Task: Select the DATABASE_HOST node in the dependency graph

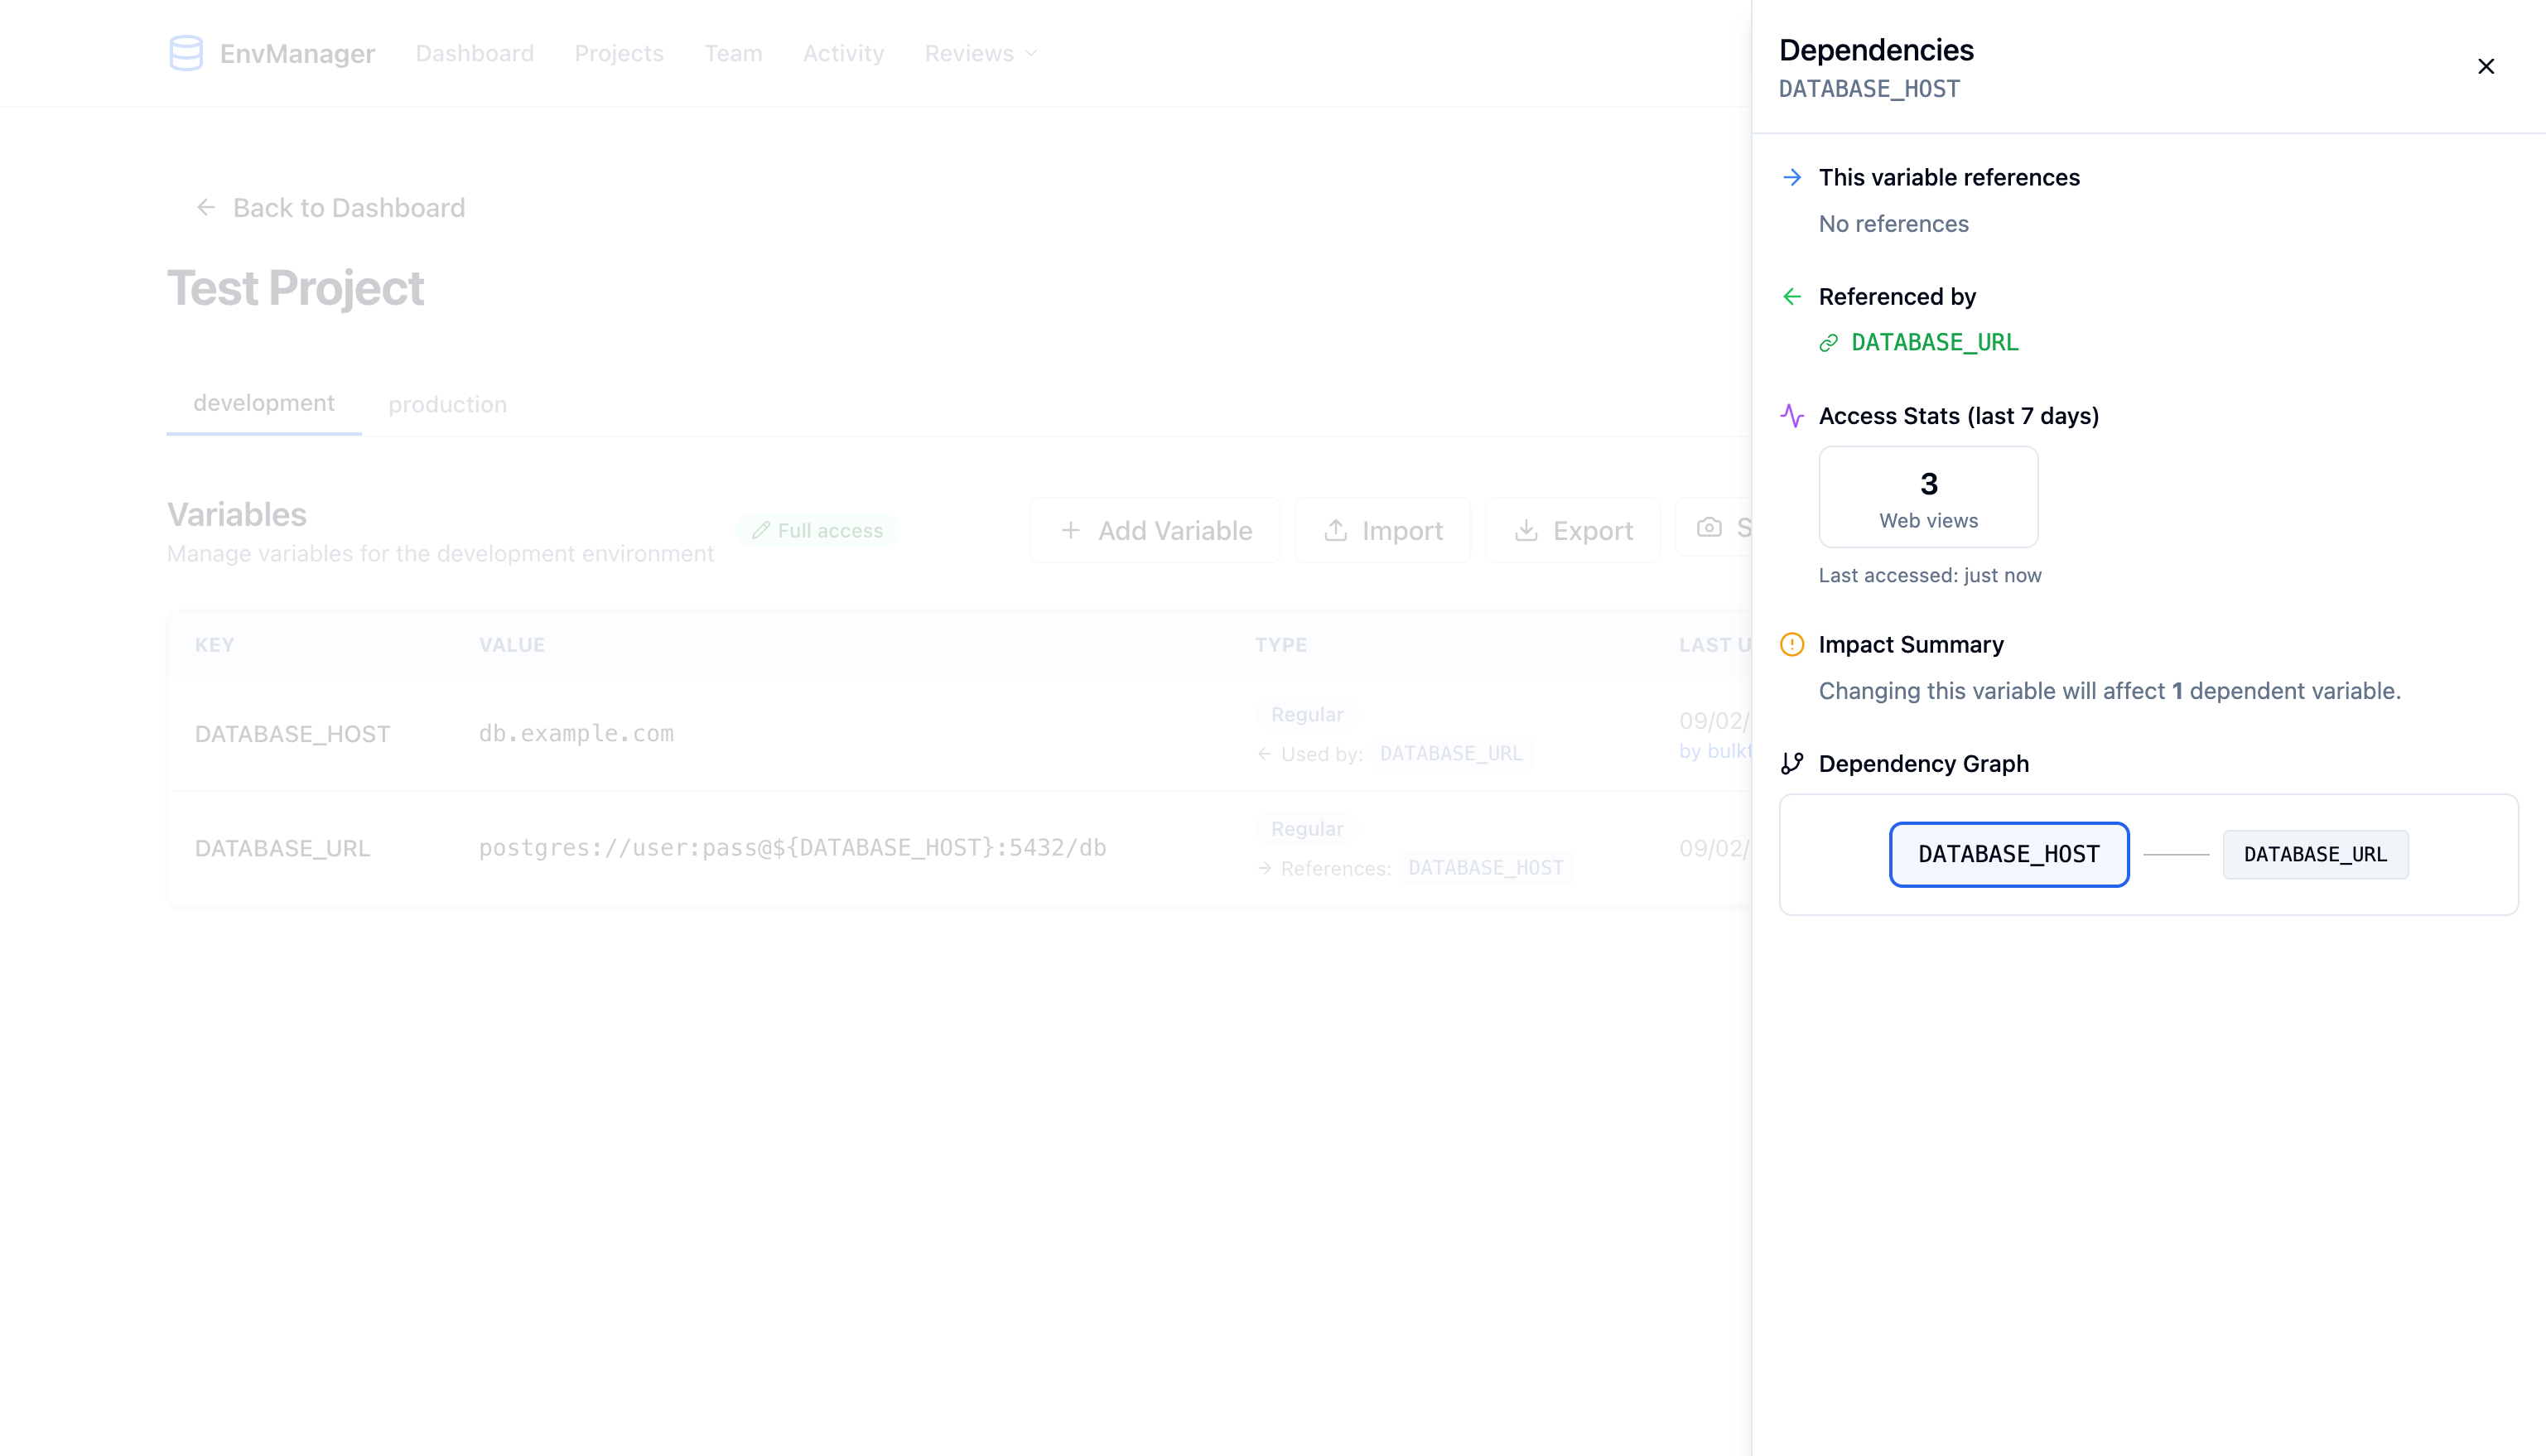Action: tap(2009, 854)
